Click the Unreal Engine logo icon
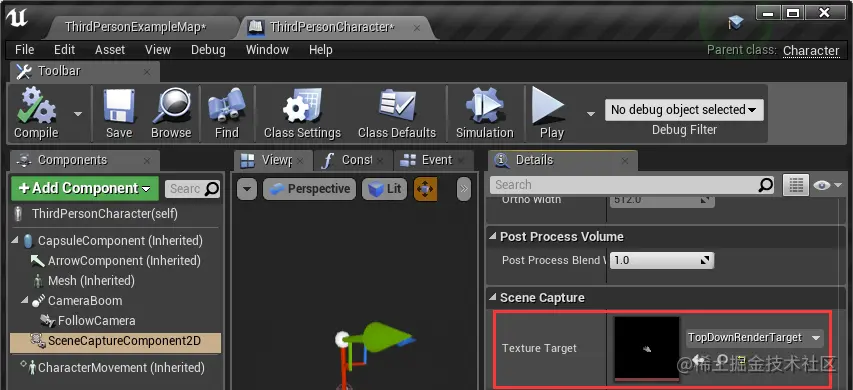This screenshot has height=390, width=853. point(17,18)
